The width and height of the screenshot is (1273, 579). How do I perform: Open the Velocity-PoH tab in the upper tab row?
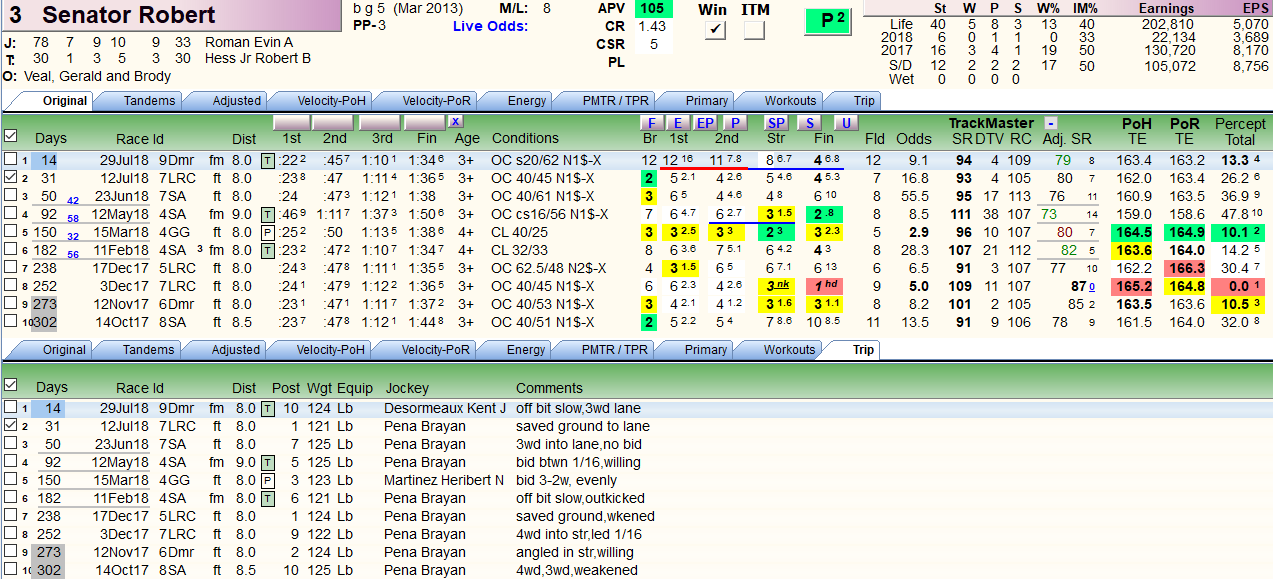(x=323, y=100)
